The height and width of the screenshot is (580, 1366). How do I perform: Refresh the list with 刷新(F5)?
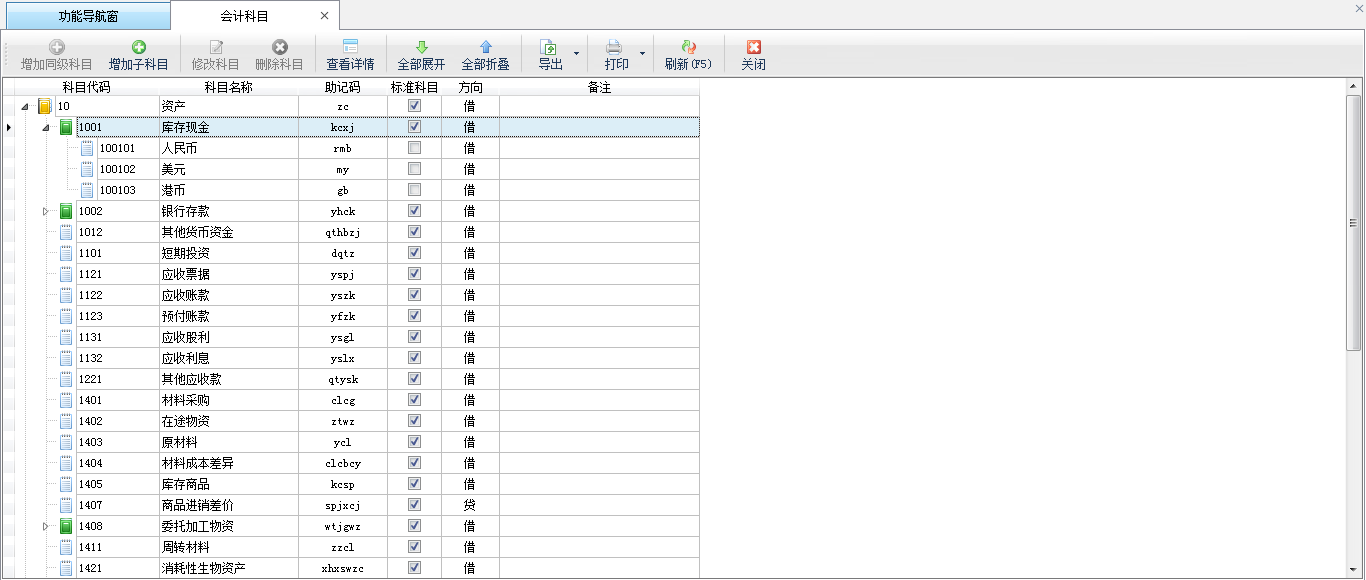688,48
